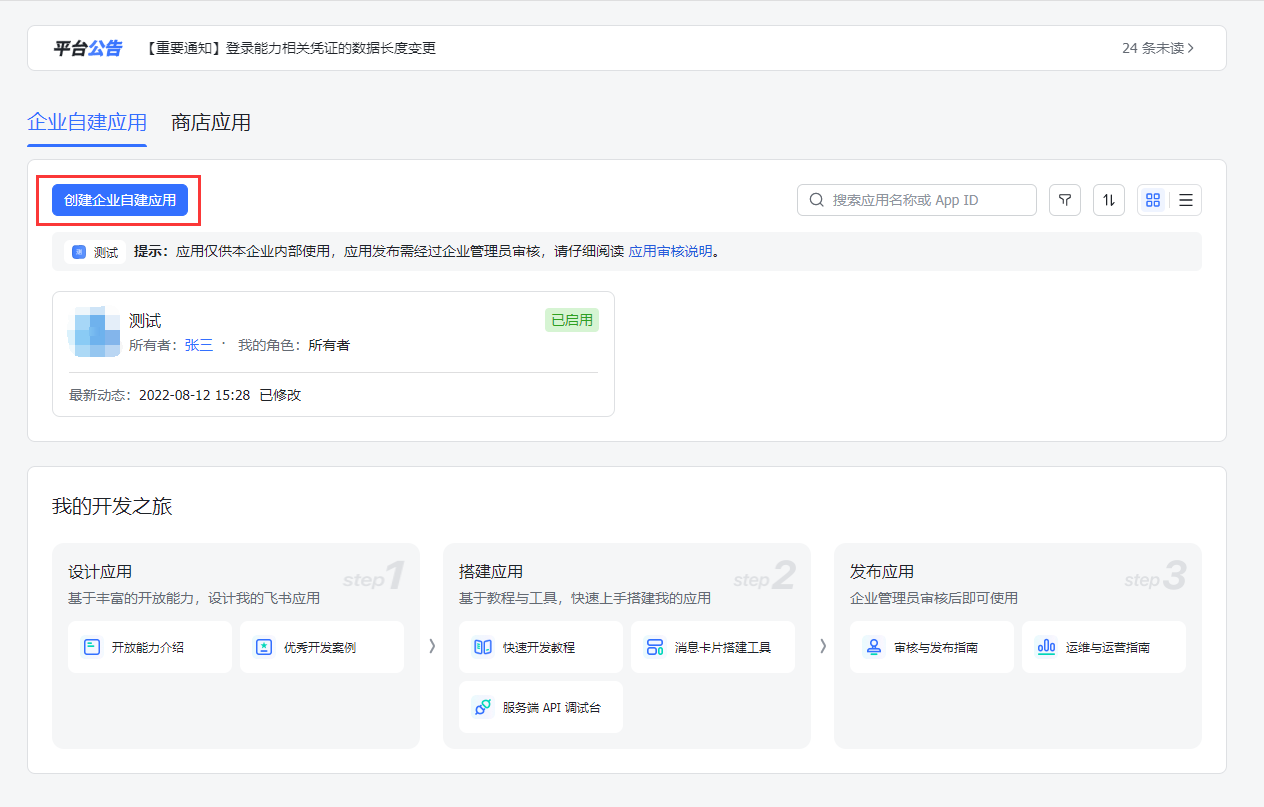This screenshot has height=807, width=1264.
Task: Open 服务端 API 调试台 card
Action: click(540, 707)
